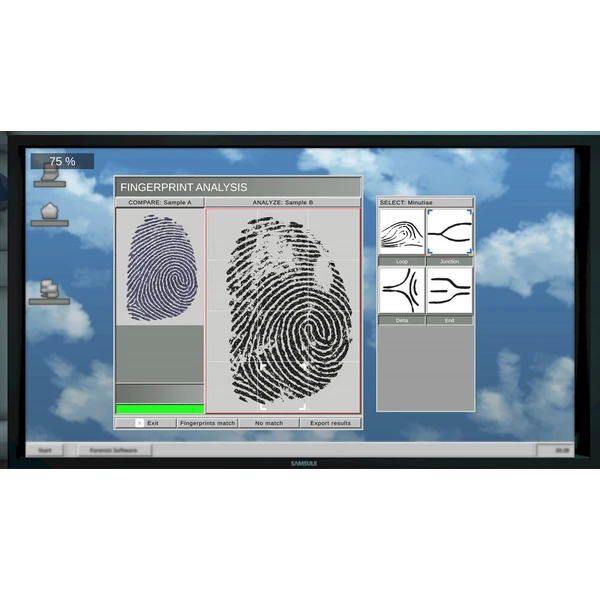Image resolution: width=600 pixels, height=600 pixels.
Task: Click the Delta label button
Action: (401, 320)
